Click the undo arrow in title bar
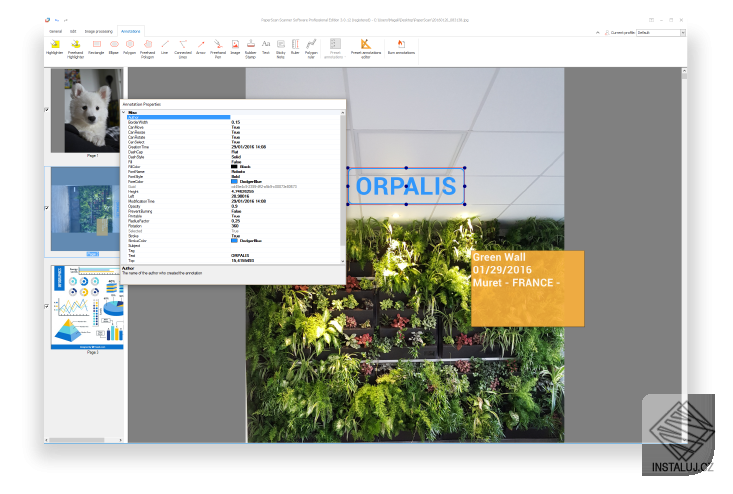Image resolution: width=733 pixels, height=494 pixels. tap(57, 20)
